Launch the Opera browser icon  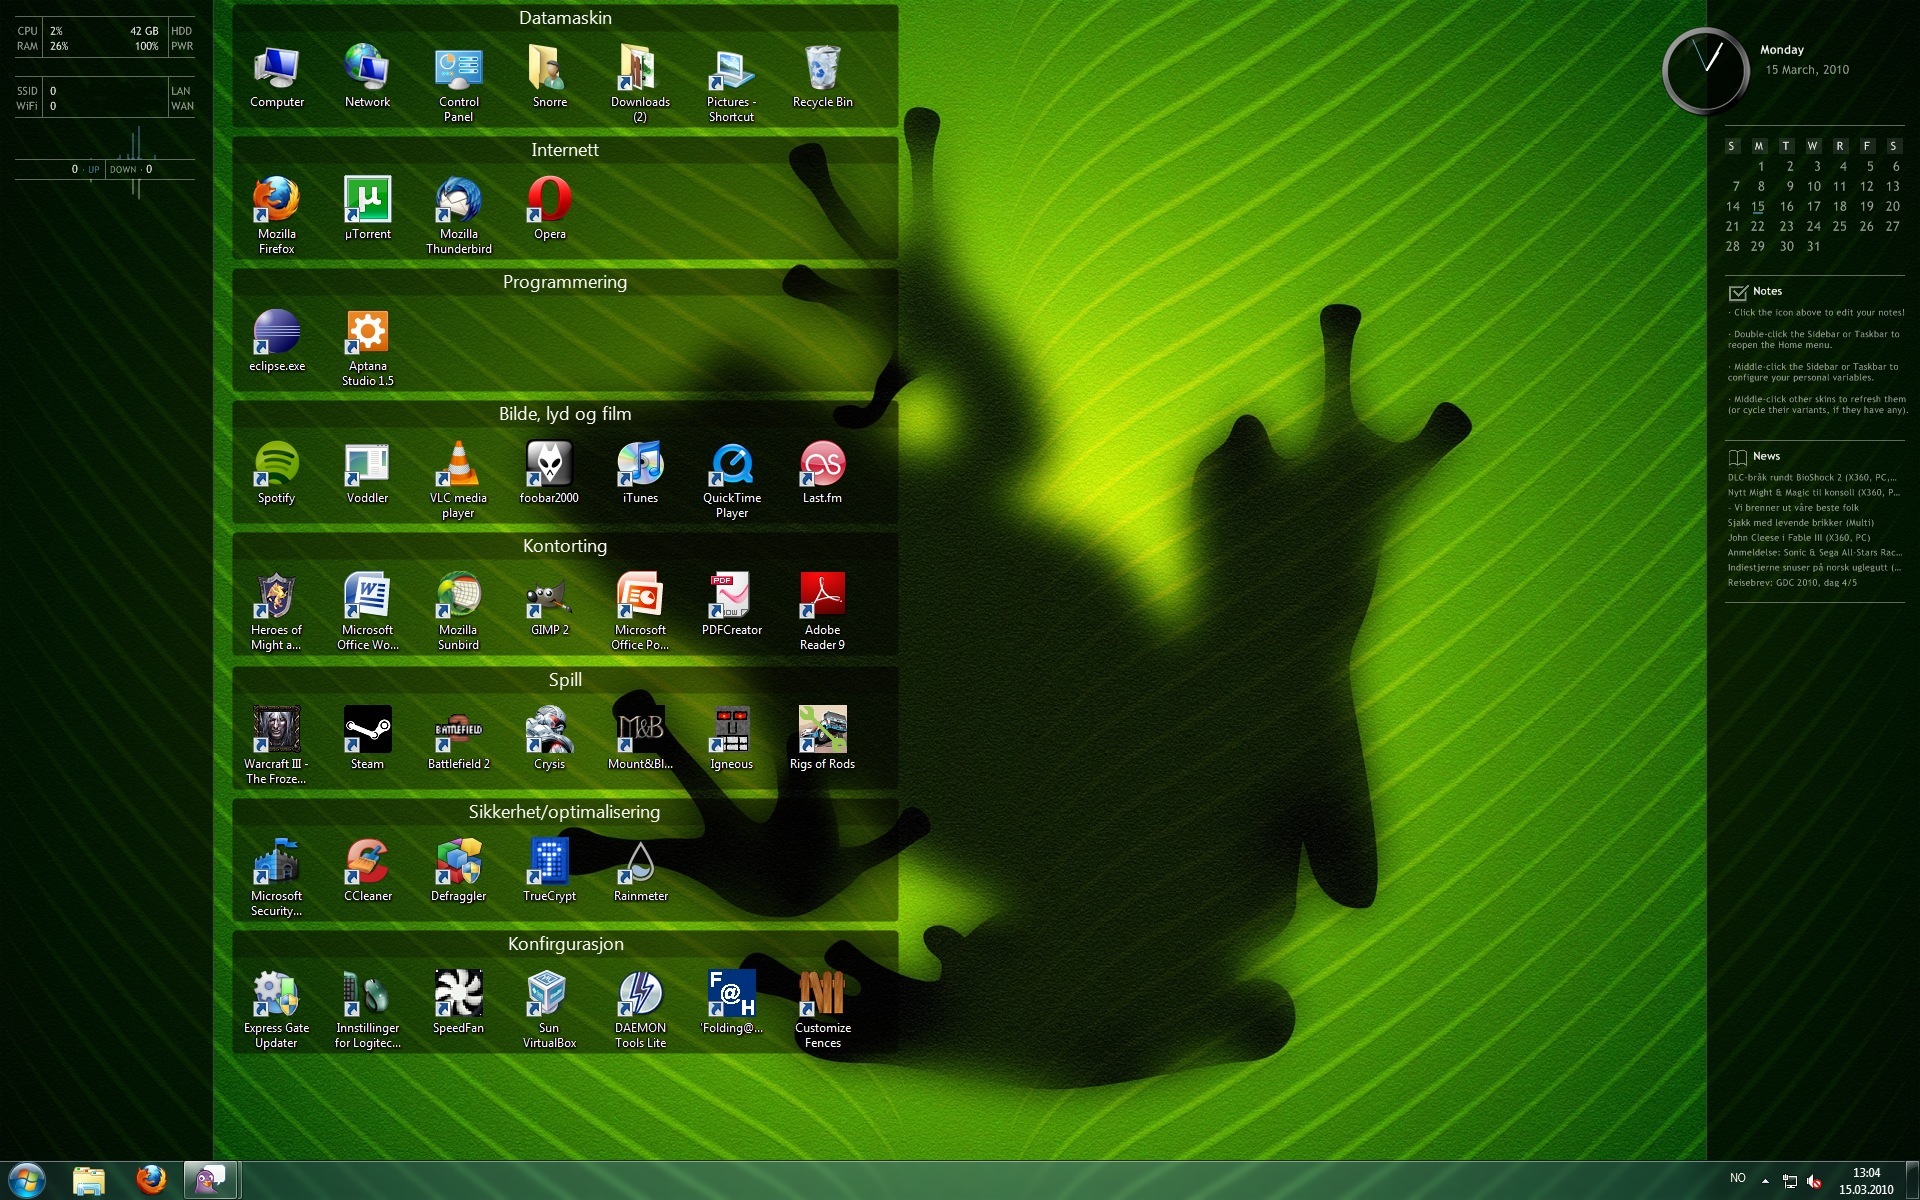pyautogui.click(x=549, y=209)
